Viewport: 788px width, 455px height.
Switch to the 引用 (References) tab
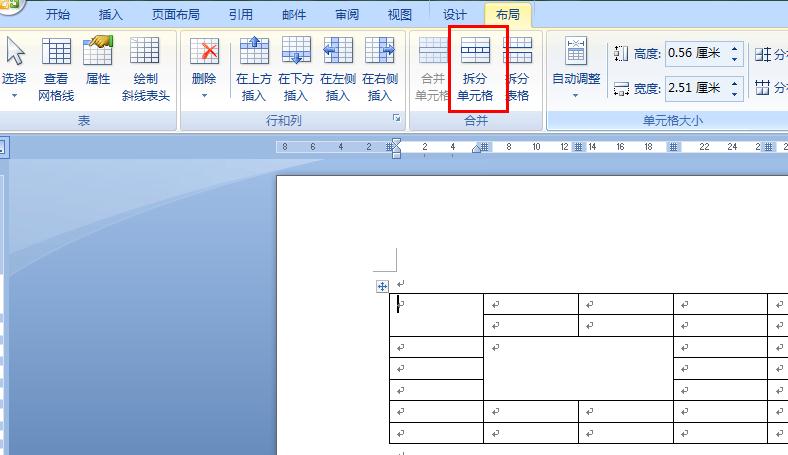pyautogui.click(x=241, y=15)
